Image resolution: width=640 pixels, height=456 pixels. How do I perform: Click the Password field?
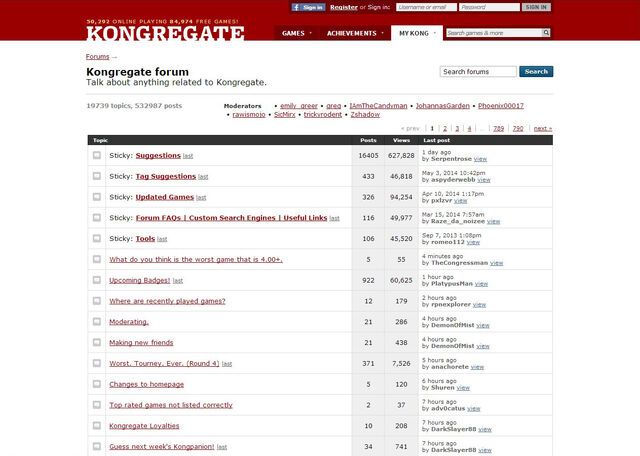pos(489,7)
